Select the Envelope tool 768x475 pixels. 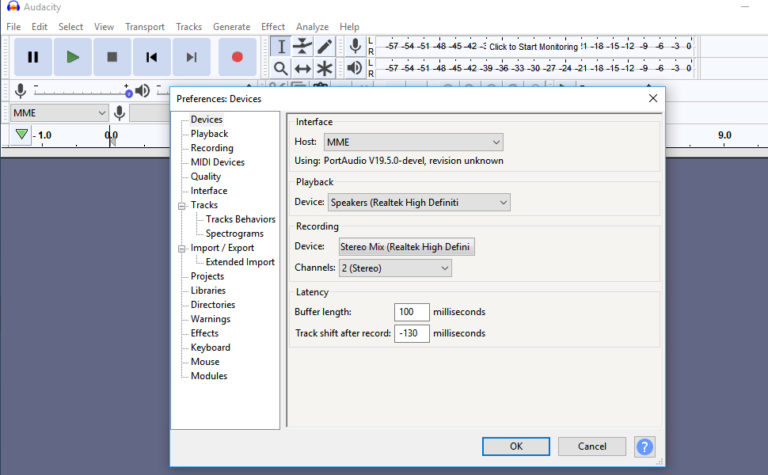[303, 47]
